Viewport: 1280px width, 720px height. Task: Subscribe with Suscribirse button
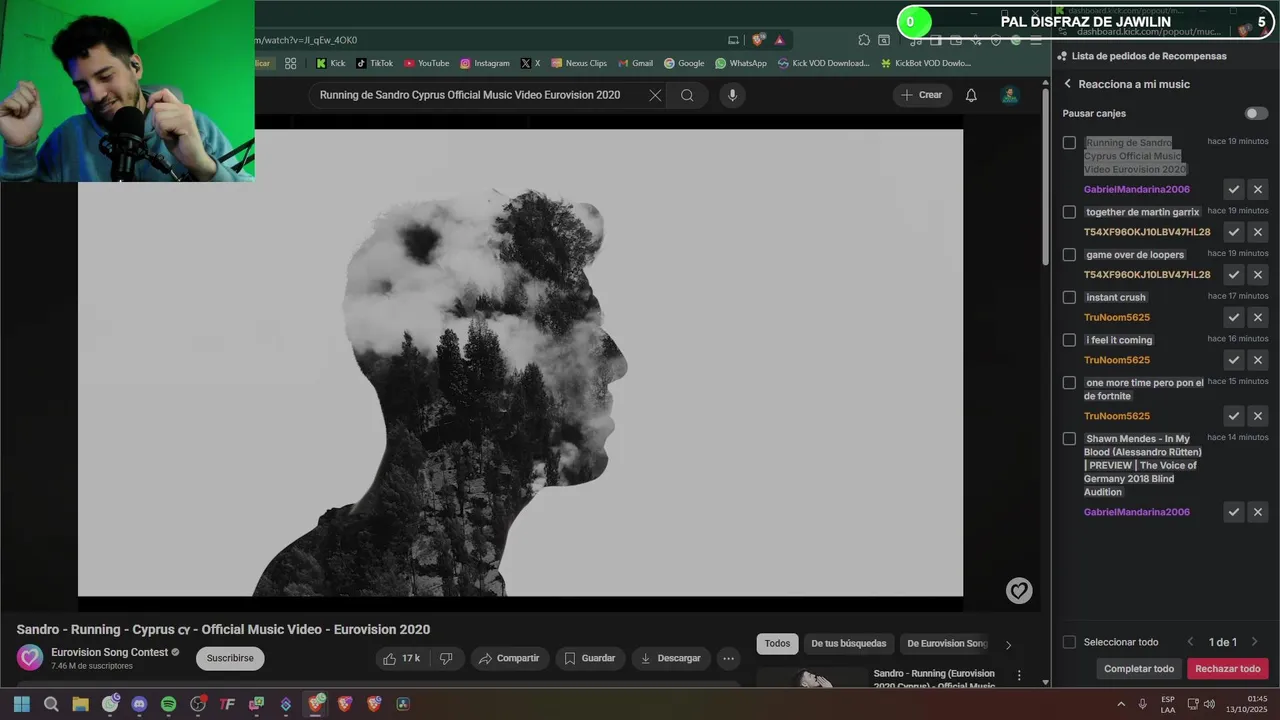(x=230, y=658)
